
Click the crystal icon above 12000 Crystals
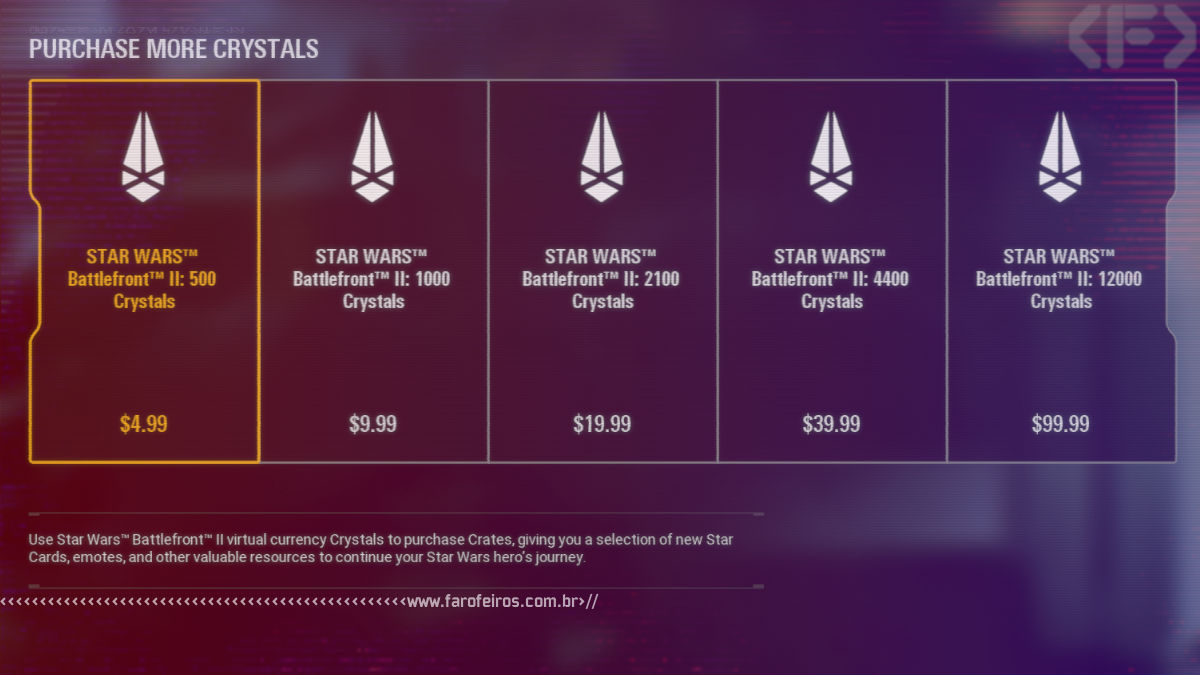pyautogui.click(x=1060, y=156)
